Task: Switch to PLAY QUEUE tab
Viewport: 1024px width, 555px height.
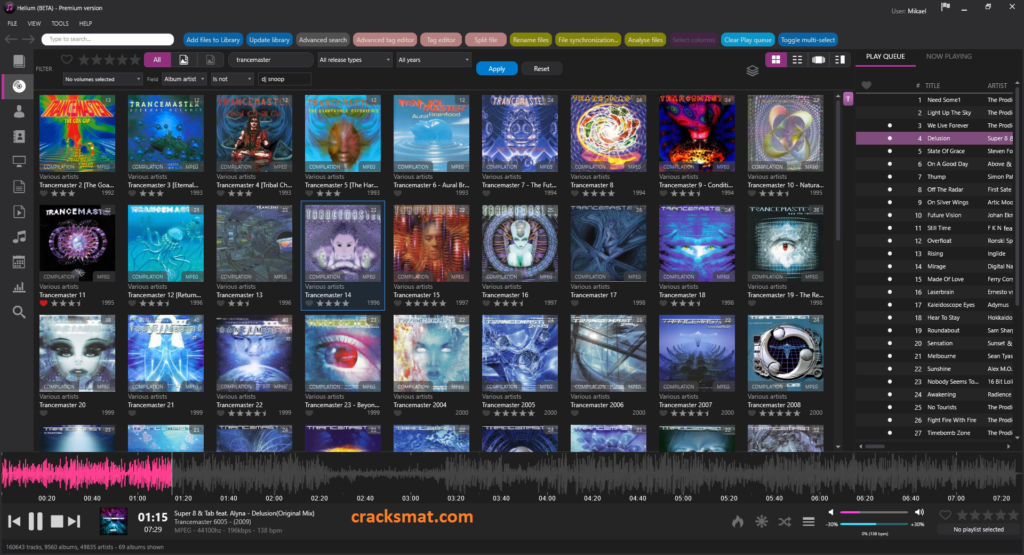Action: click(886, 57)
